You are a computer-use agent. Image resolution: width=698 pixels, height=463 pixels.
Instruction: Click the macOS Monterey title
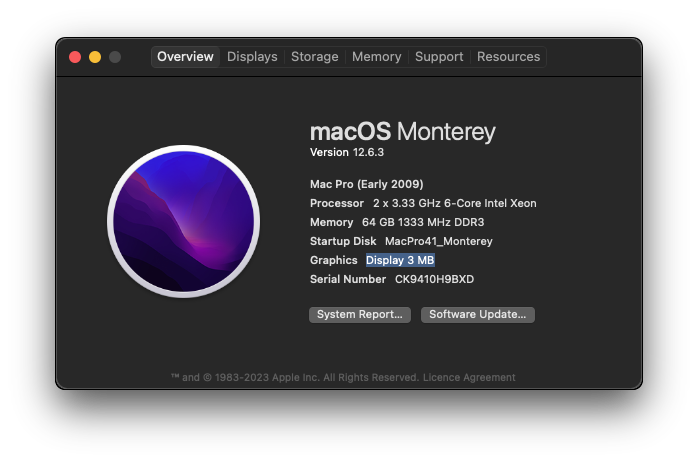[402, 132]
